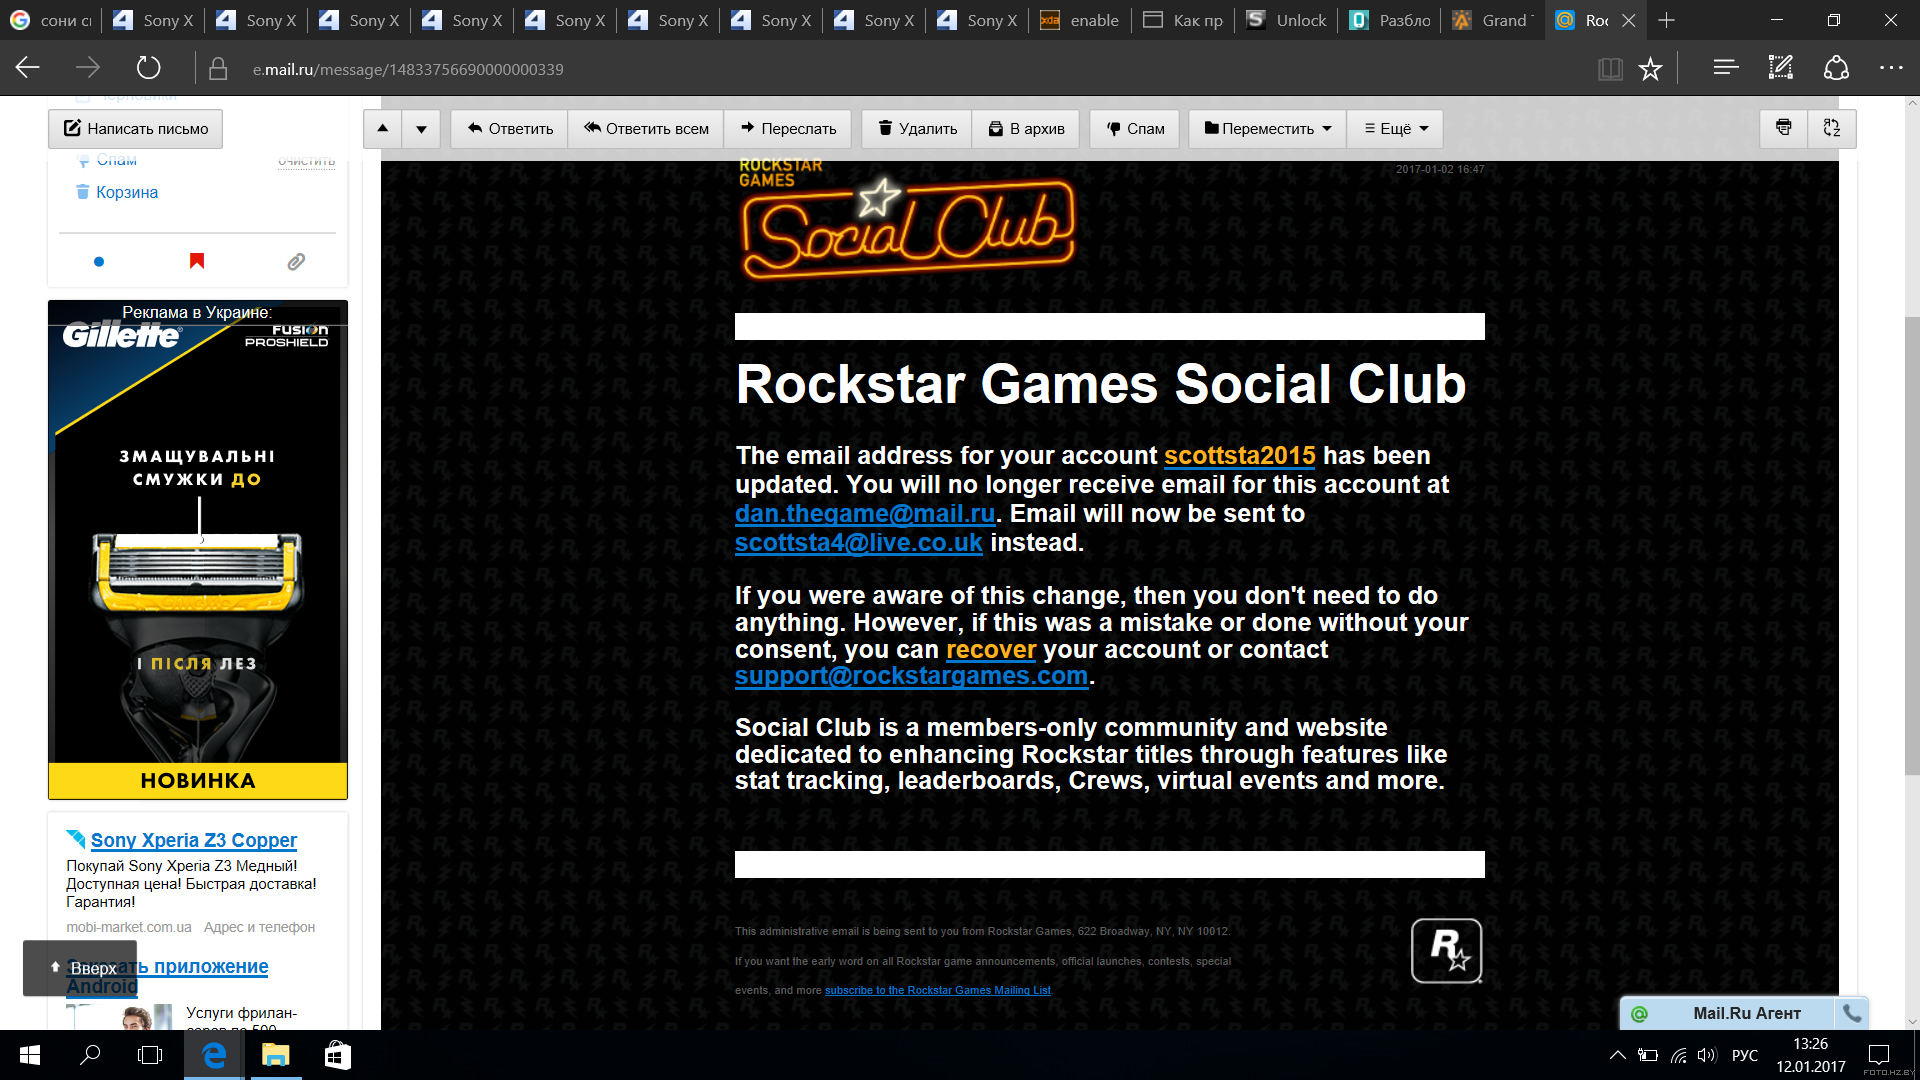The height and width of the screenshot is (1080, 1920).
Task: Show hidden system tray icons chevron
Action: [x=1617, y=1055]
